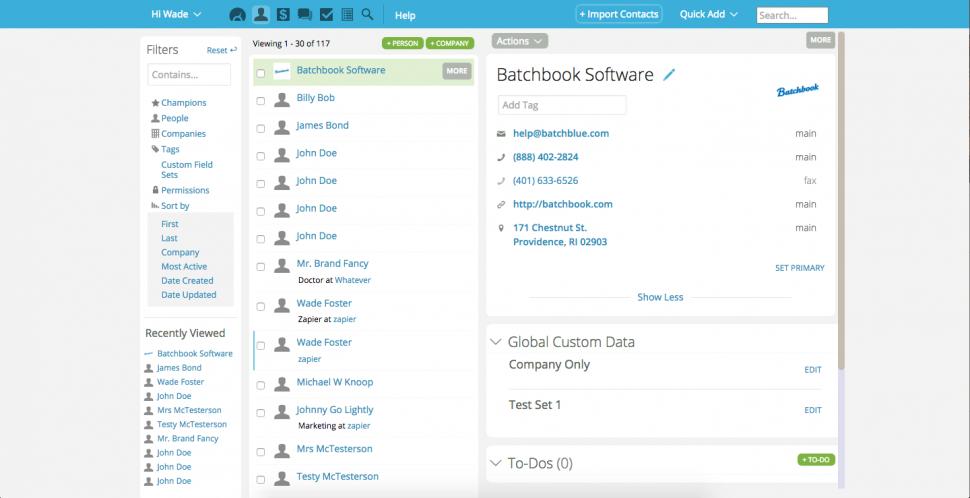The width and height of the screenshot is (970, 498).
Task: Open the Actions dropdown
Action: 520,41
